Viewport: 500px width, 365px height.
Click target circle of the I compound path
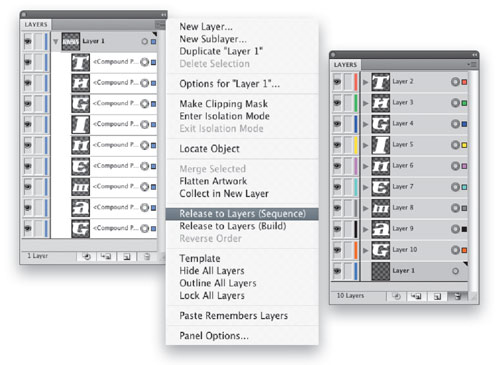144,124
